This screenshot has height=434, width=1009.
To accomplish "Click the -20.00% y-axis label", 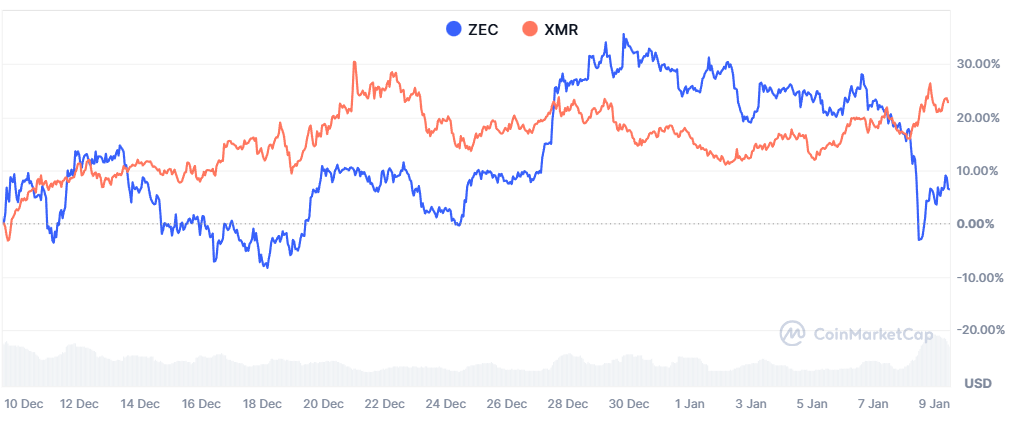I will tap(978, 330).
